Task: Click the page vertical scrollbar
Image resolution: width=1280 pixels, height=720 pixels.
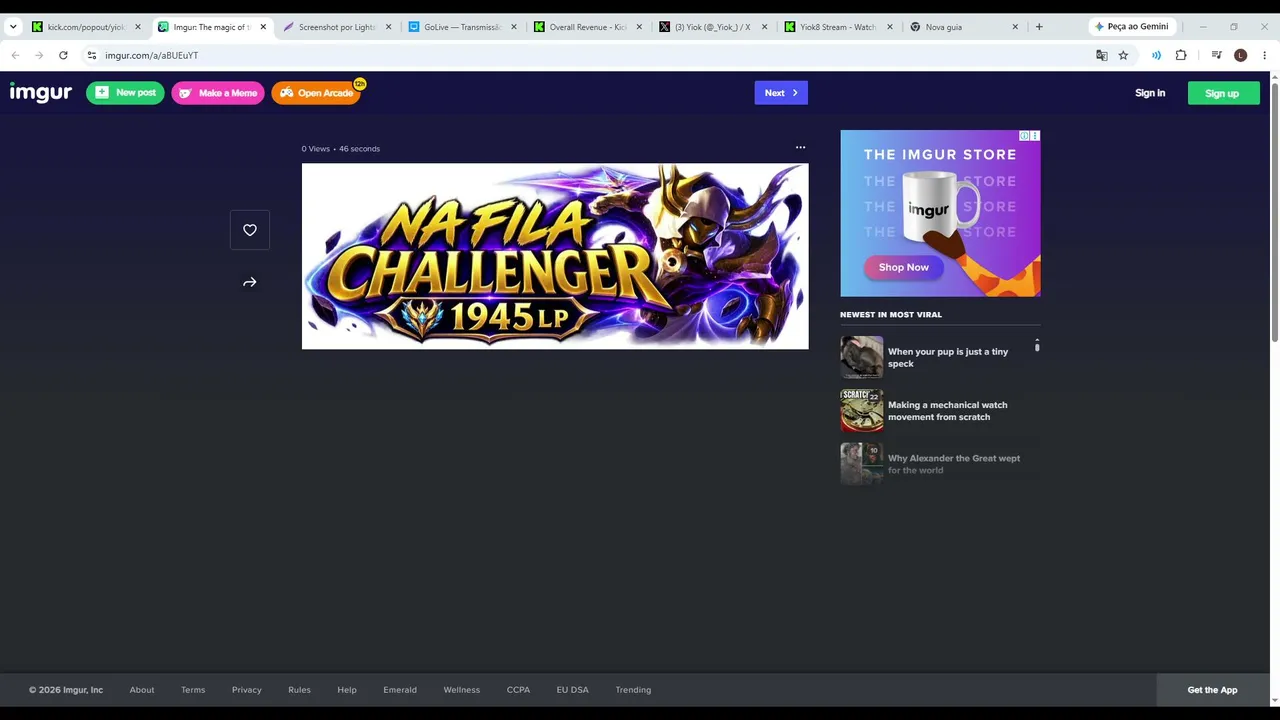Action: 1274,210
